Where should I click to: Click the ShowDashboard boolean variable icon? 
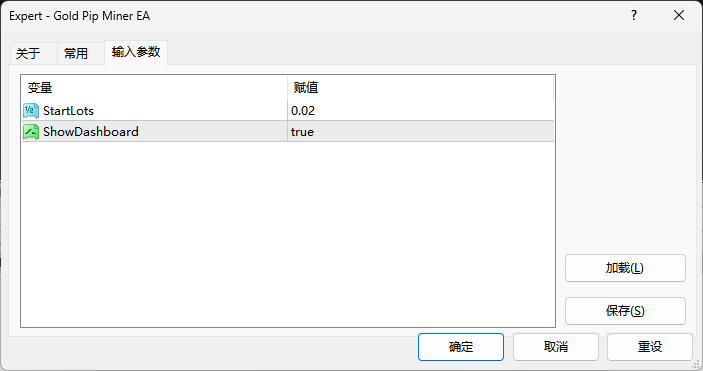pos(31,131)
